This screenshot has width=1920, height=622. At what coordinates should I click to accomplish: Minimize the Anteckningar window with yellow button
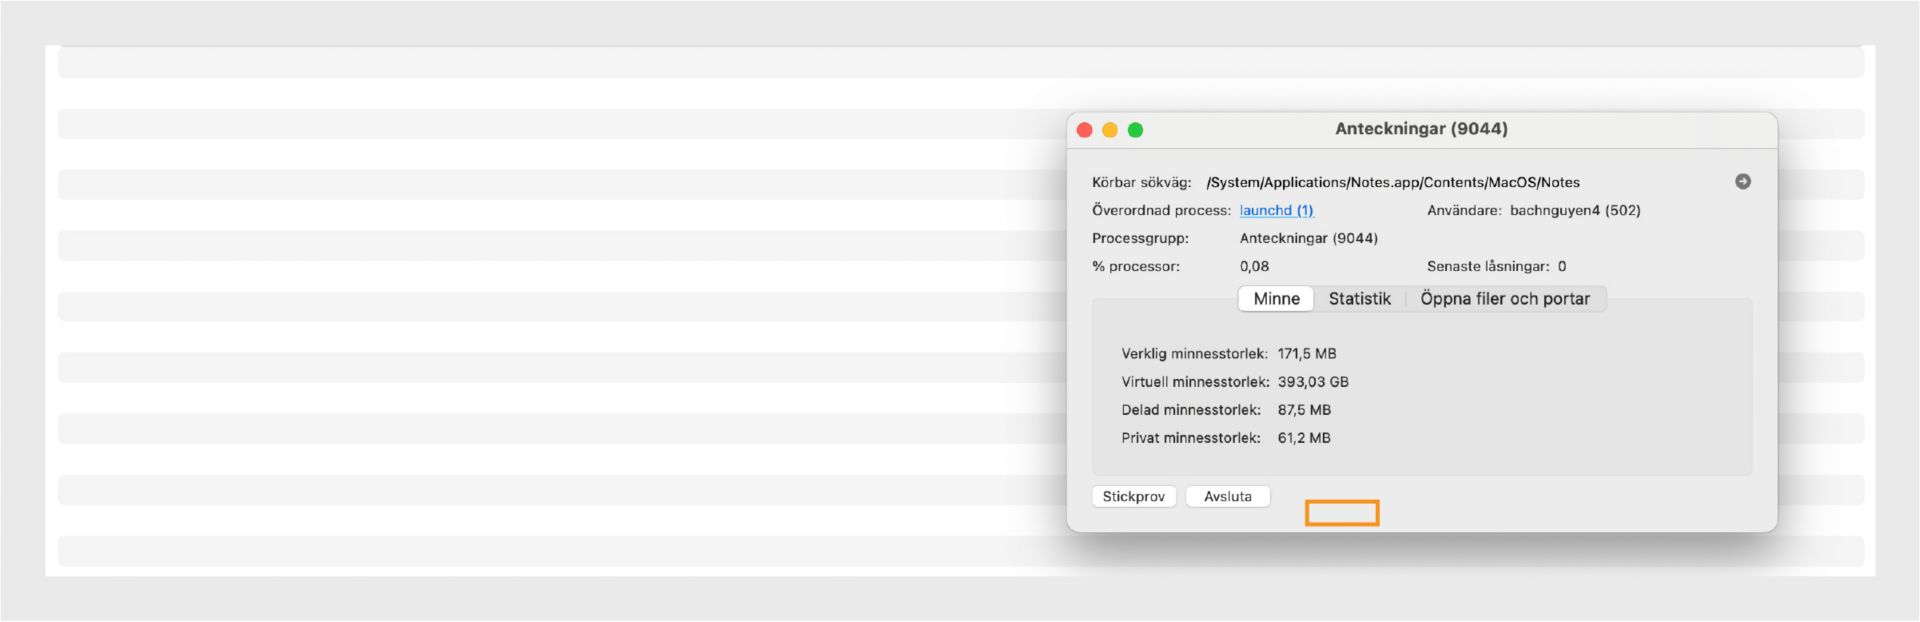point(1110,129)
